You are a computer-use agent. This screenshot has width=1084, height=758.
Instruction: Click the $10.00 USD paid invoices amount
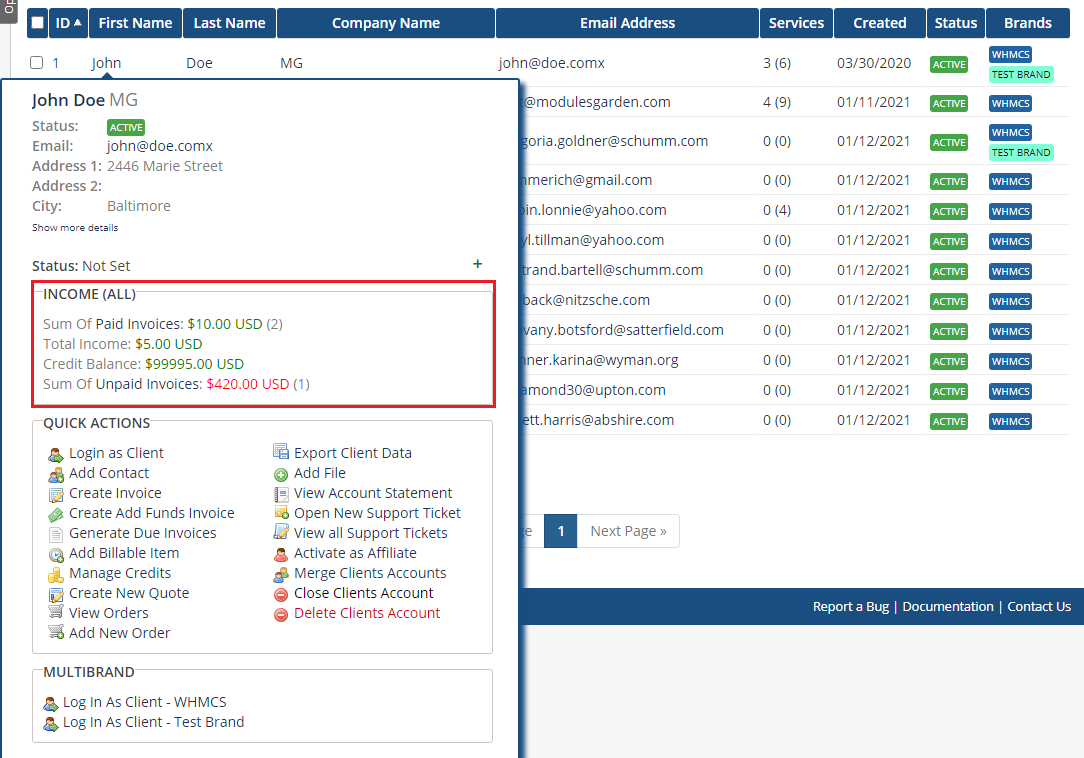tap(225, 324)
